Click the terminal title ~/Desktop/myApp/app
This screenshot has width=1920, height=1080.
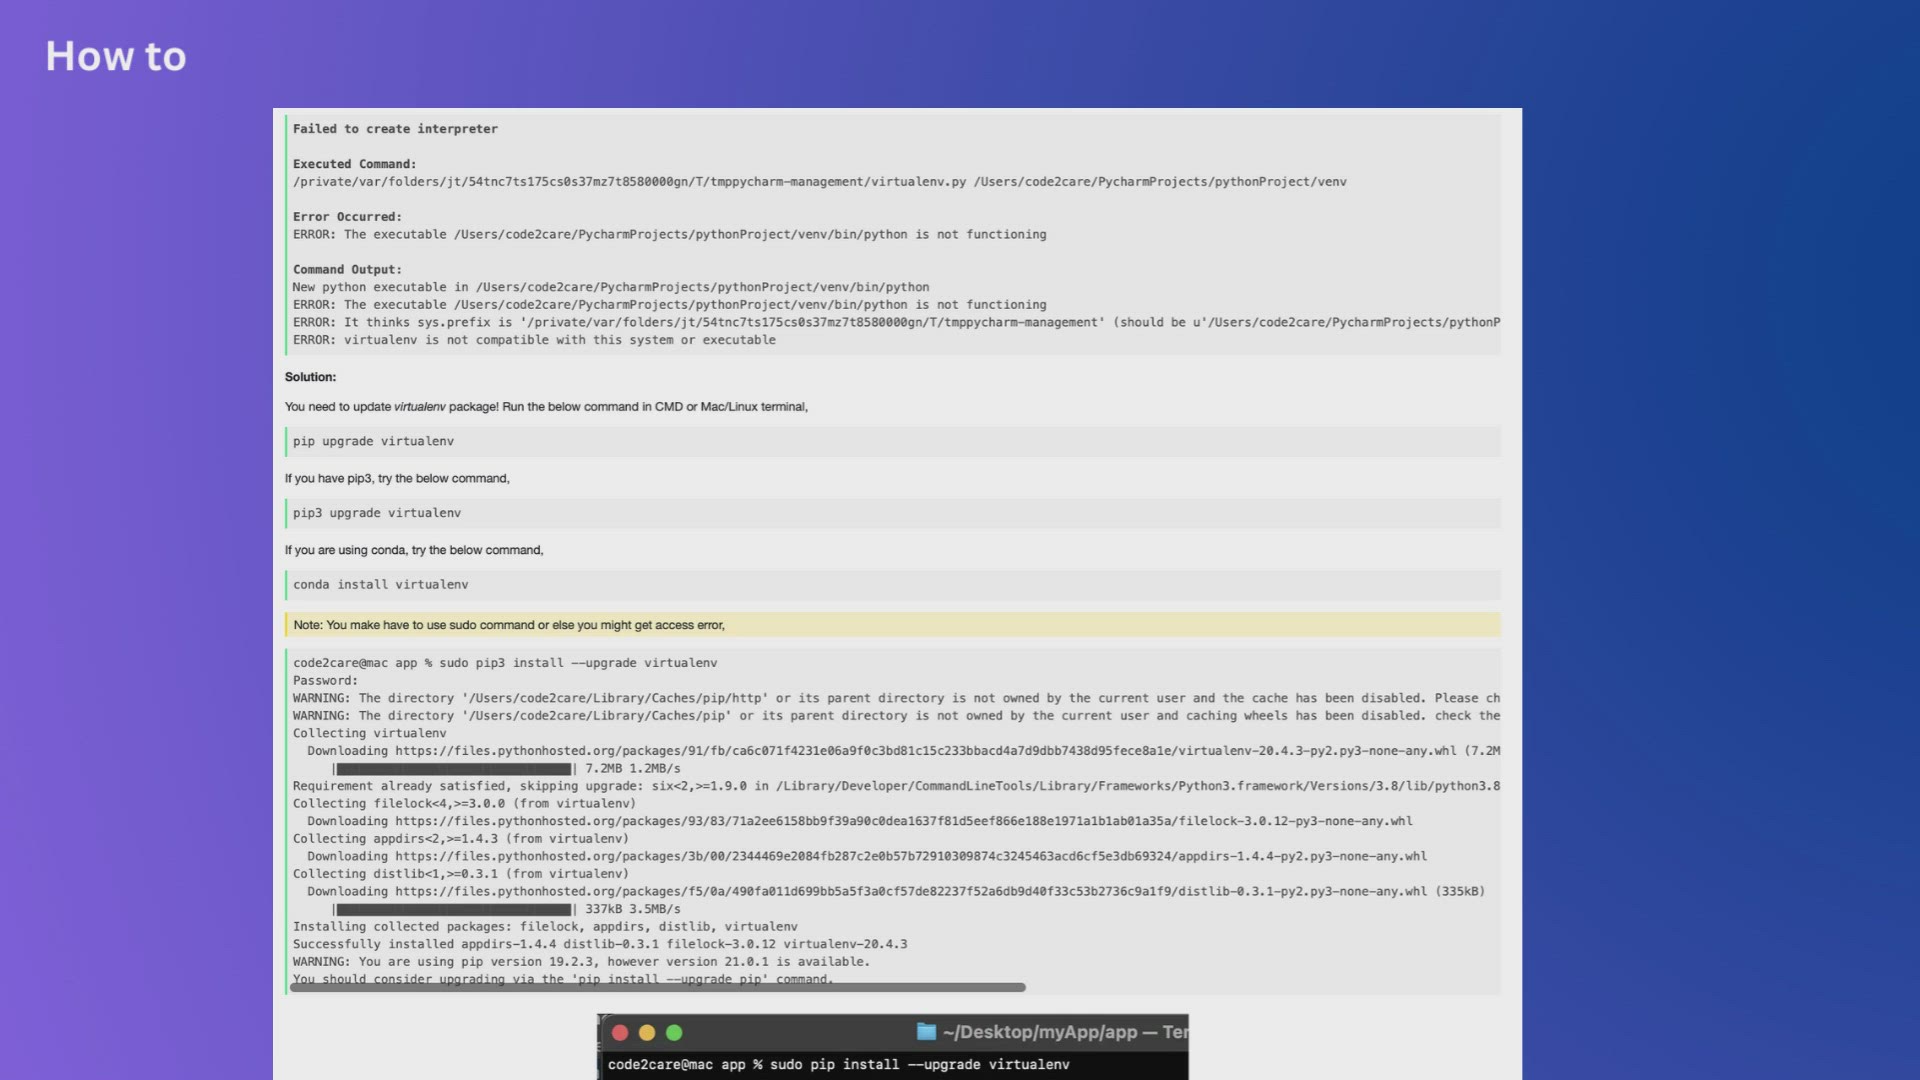(1040, 1032)
